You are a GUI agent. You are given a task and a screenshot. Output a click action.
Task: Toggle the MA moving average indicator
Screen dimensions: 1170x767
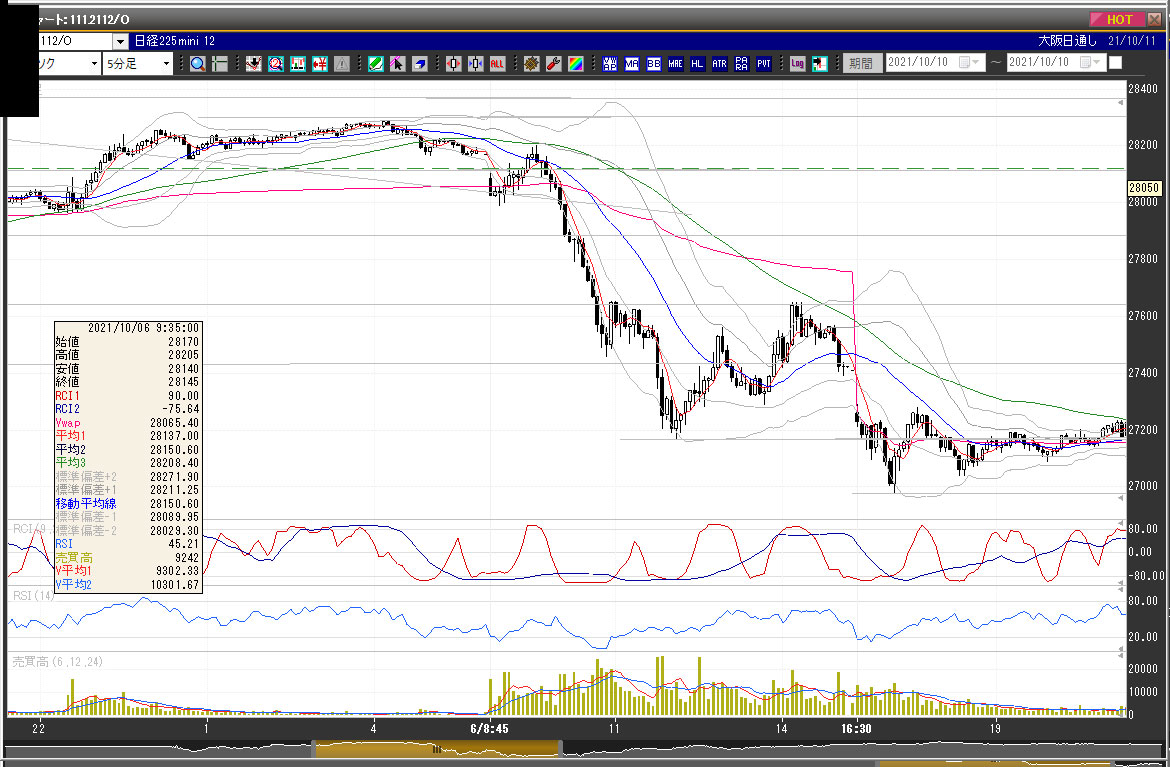pyautogui.click(x=632, y=64)
